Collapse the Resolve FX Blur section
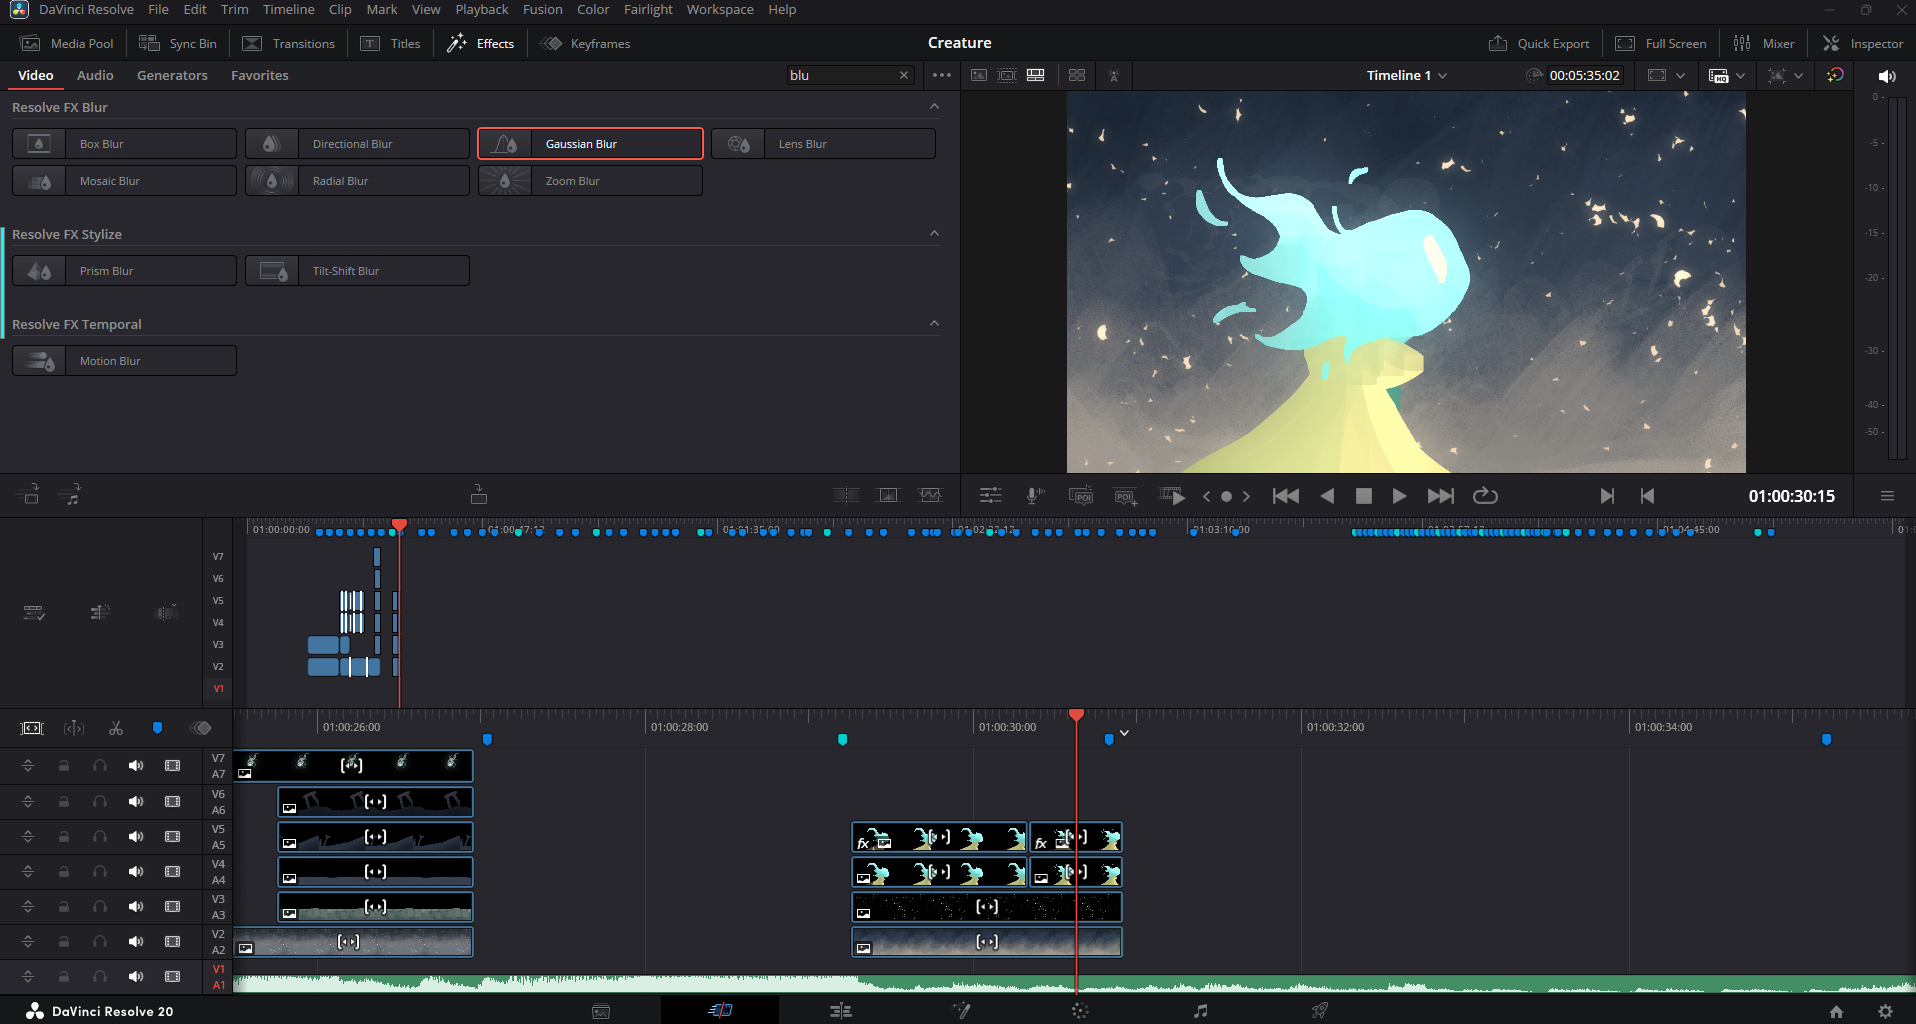 tap(934, 107)
